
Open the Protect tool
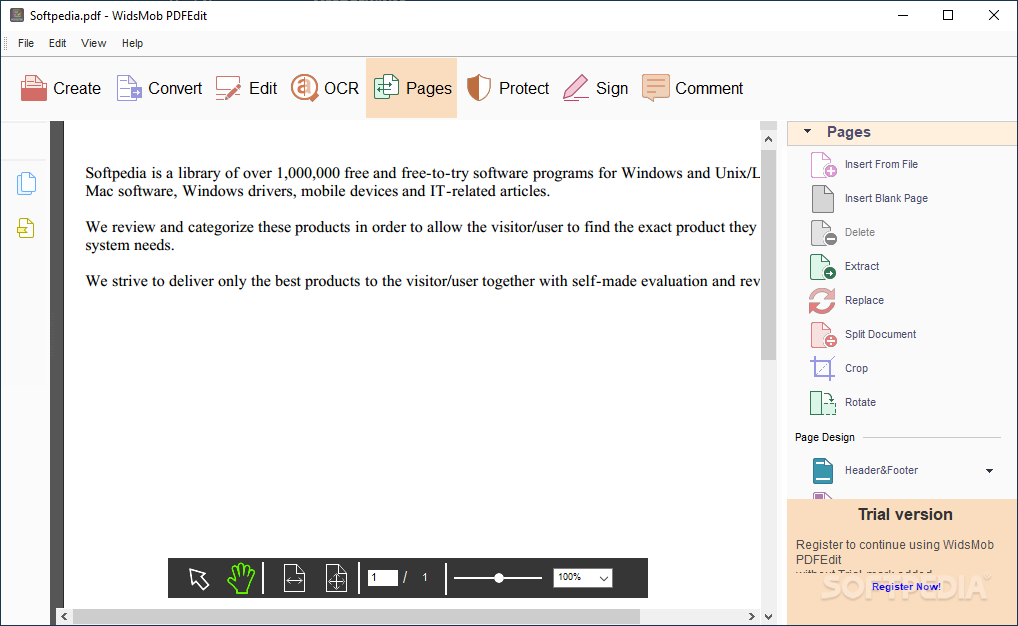coord(508,88)
